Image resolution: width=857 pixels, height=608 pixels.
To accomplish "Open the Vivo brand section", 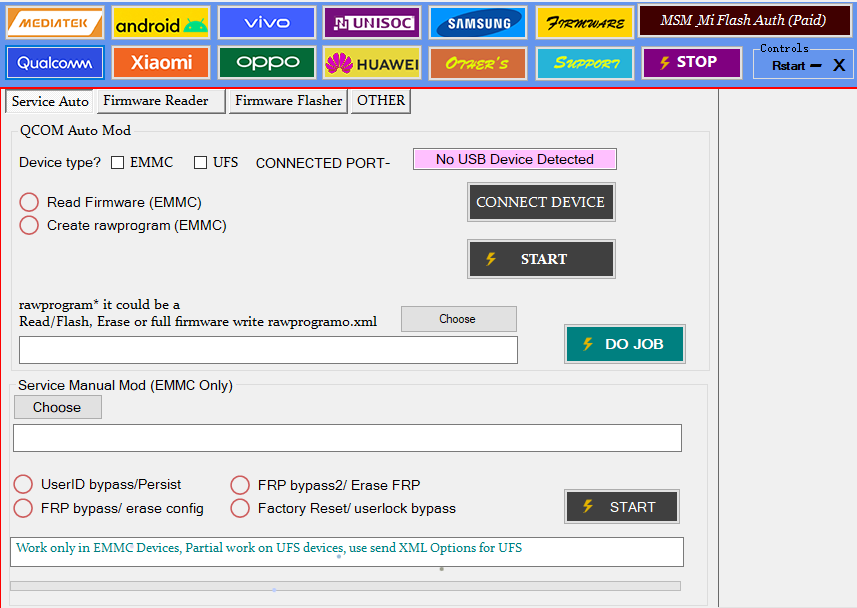I will [266, 23].
